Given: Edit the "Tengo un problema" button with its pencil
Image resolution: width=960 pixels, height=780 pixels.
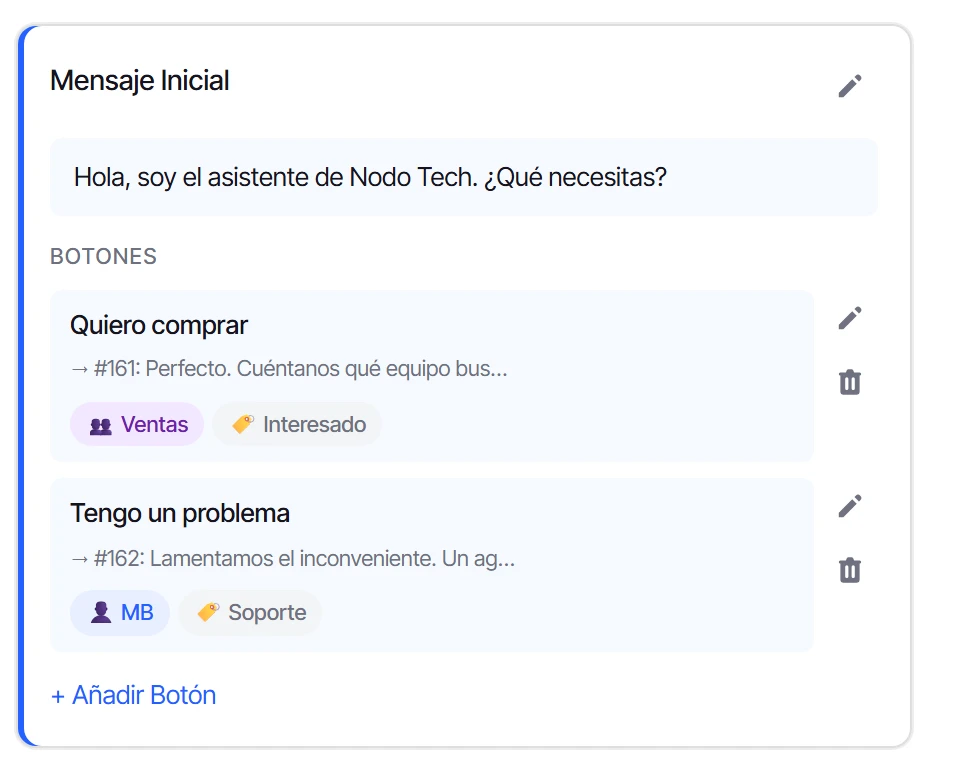Looking at the screenshot, I should (850, 506).
